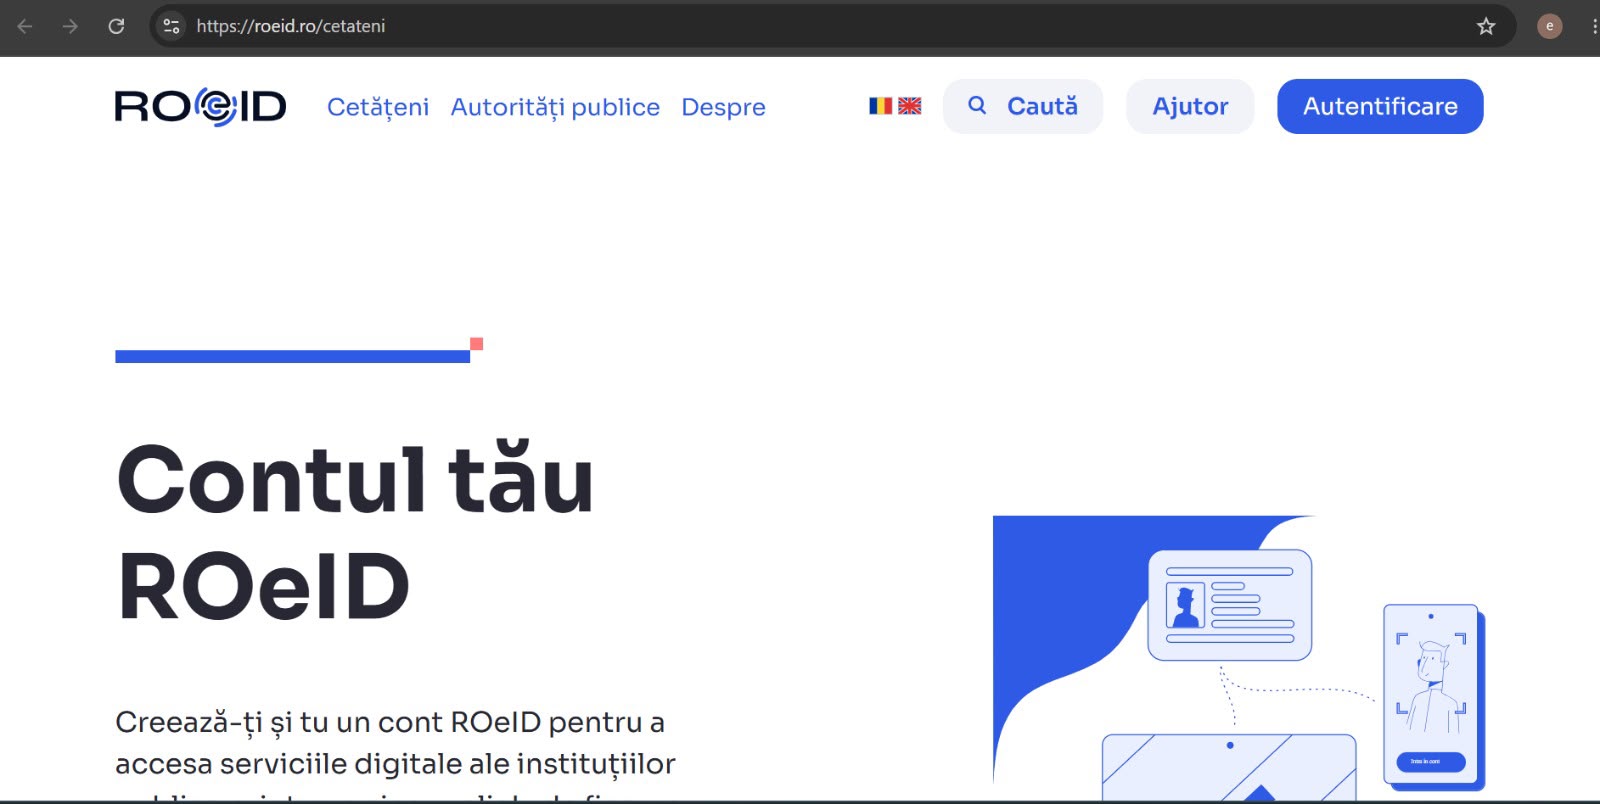Click the ROeID logo
Screen dimensions: 1600x804
pos(200,106)
